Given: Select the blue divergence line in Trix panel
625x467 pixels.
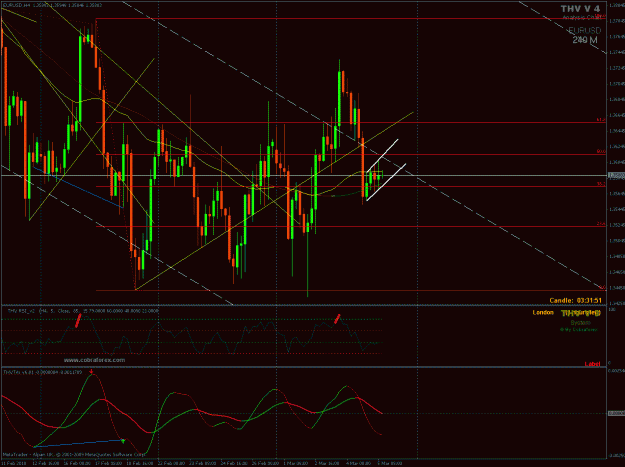Looking at the screenshot, I should click(79, 443).
